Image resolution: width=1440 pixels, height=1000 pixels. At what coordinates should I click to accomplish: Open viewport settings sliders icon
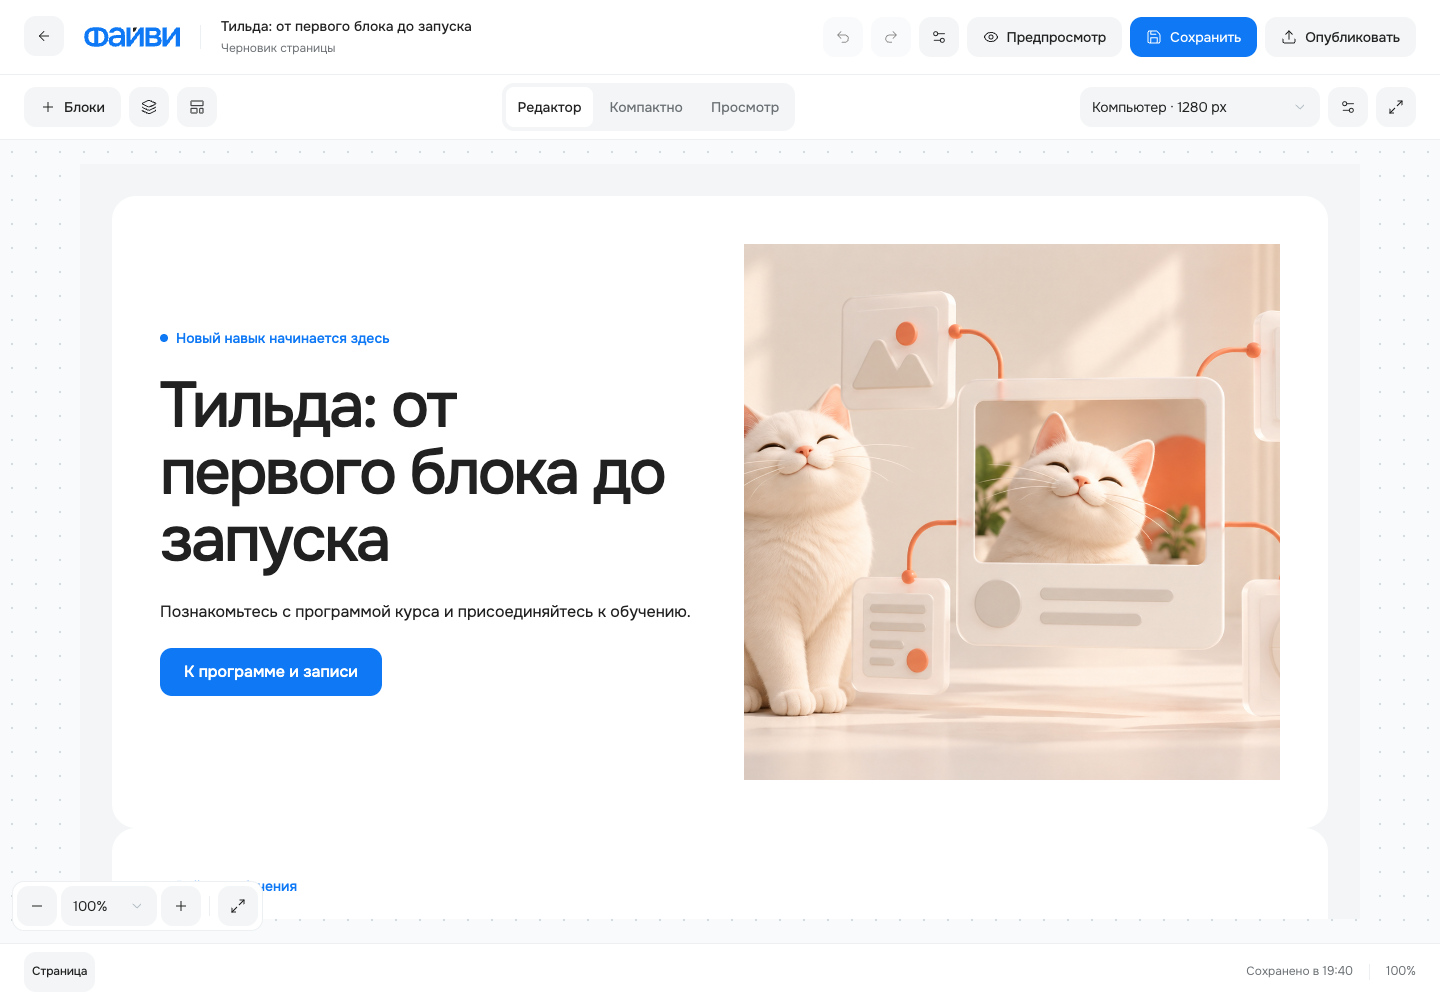[x=1348, y=107]
